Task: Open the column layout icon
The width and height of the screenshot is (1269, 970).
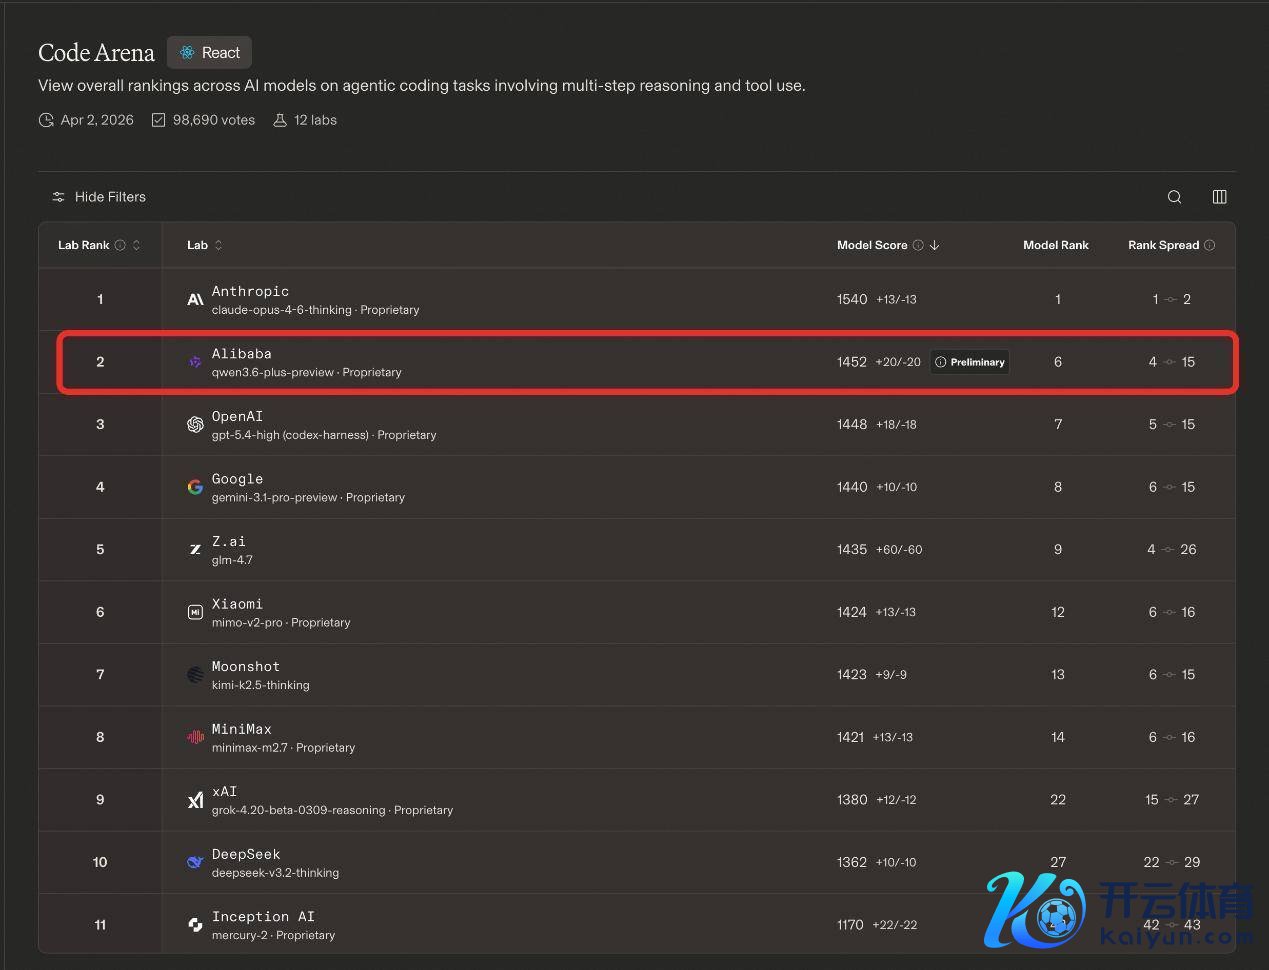Action: (x=1219, y=197)
